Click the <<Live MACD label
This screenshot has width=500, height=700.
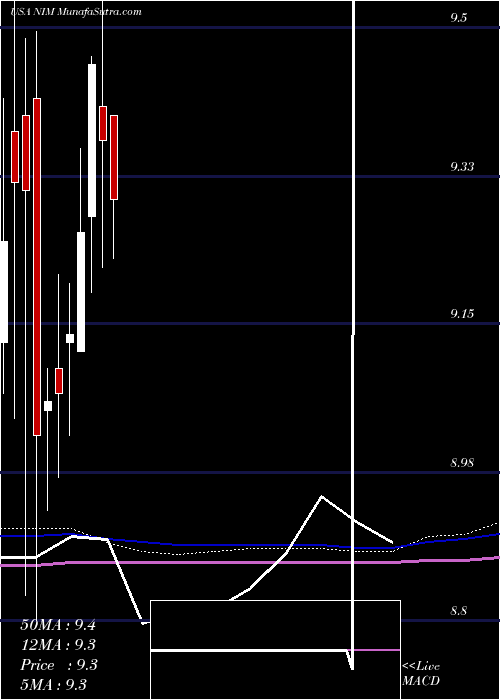click(421, 674)
